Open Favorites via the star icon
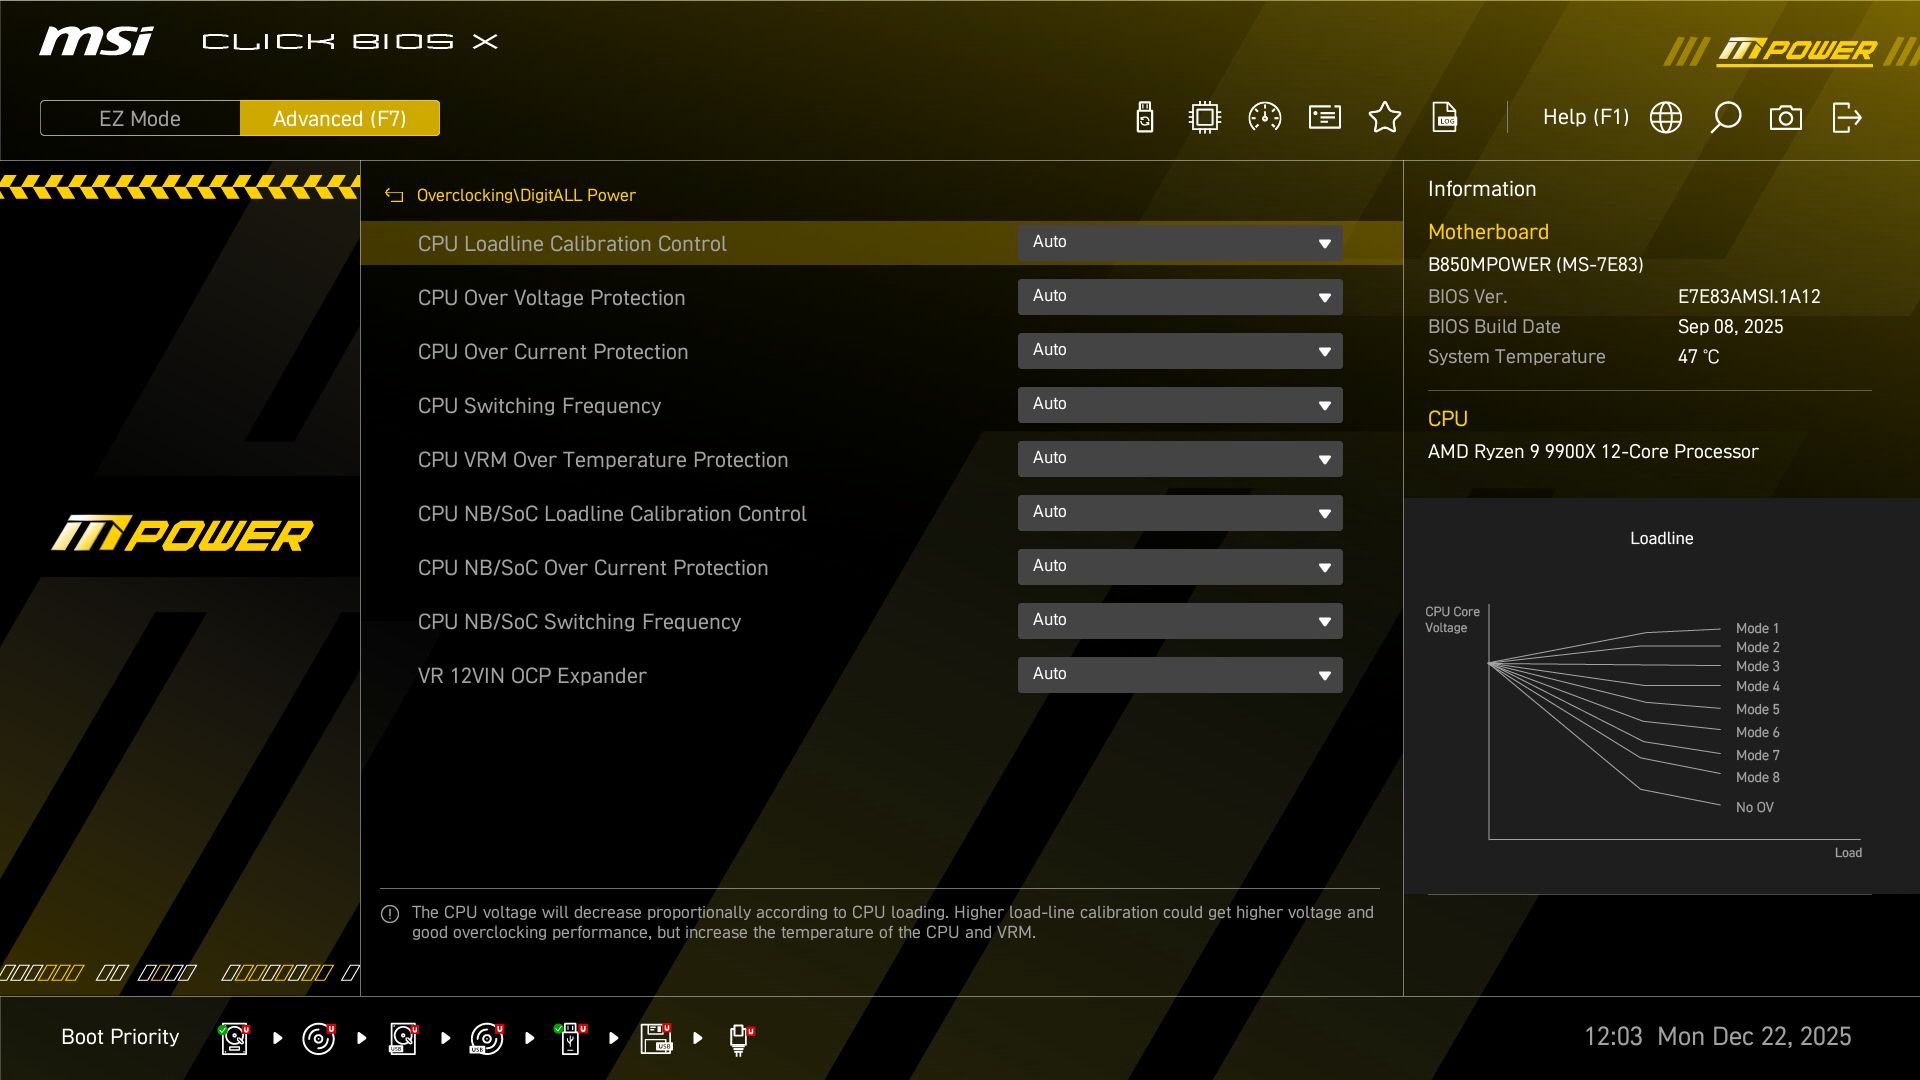Screen dimensions: 1920x1080 (x=1385, y=117)
